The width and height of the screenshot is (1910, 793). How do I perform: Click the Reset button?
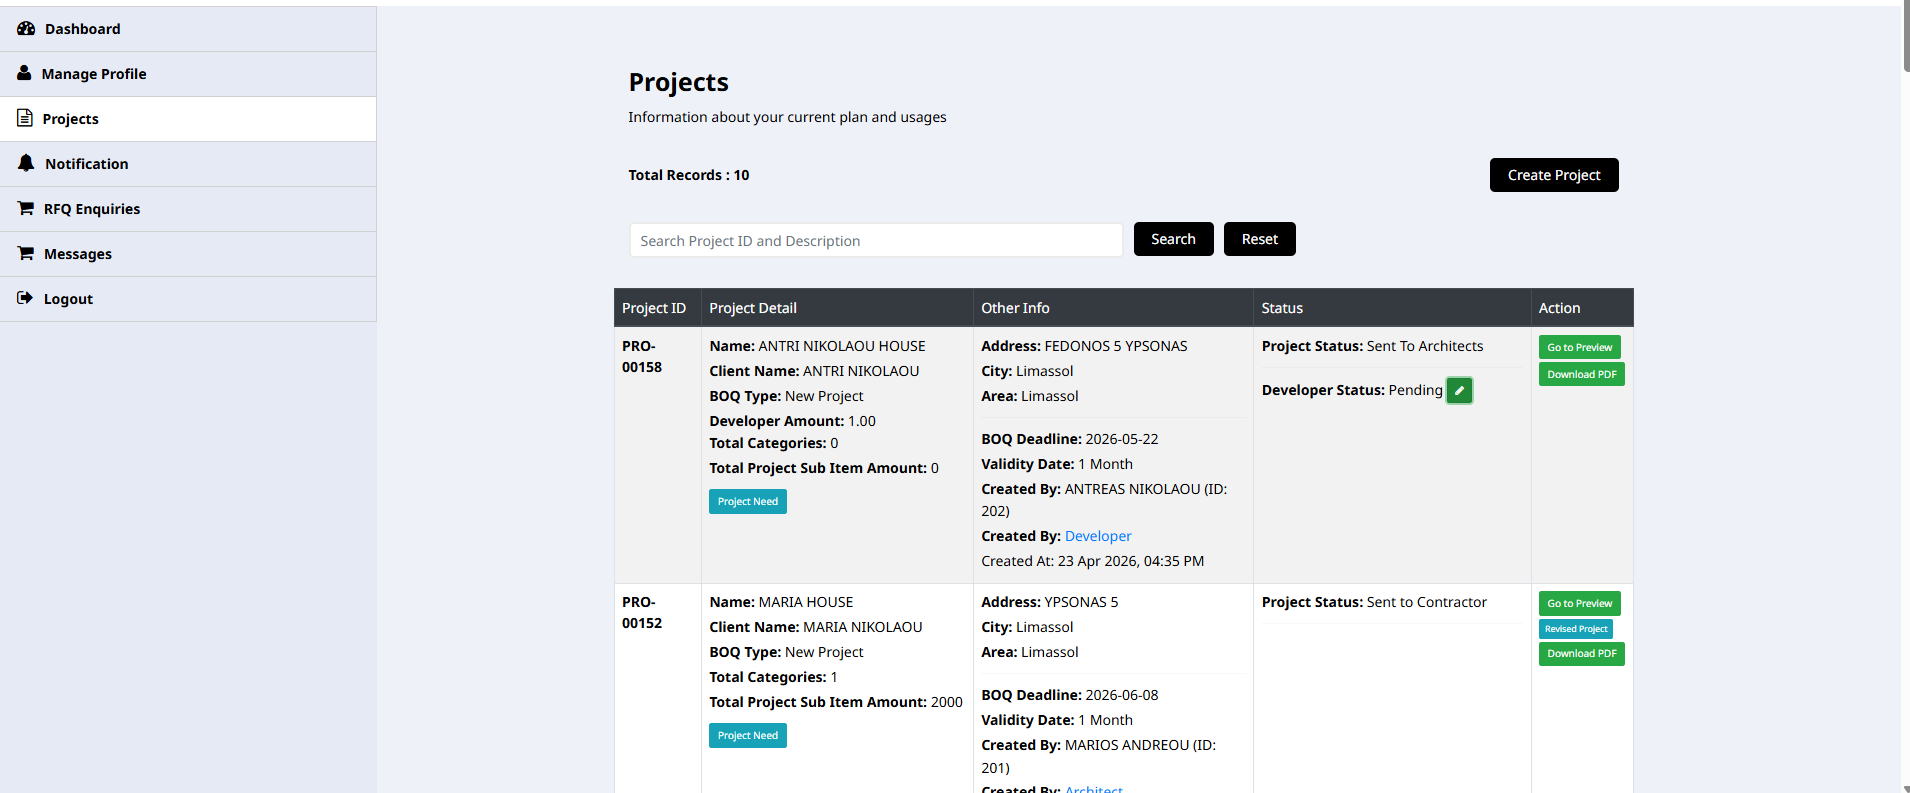pyautogui.click(x=1260, y=239)
